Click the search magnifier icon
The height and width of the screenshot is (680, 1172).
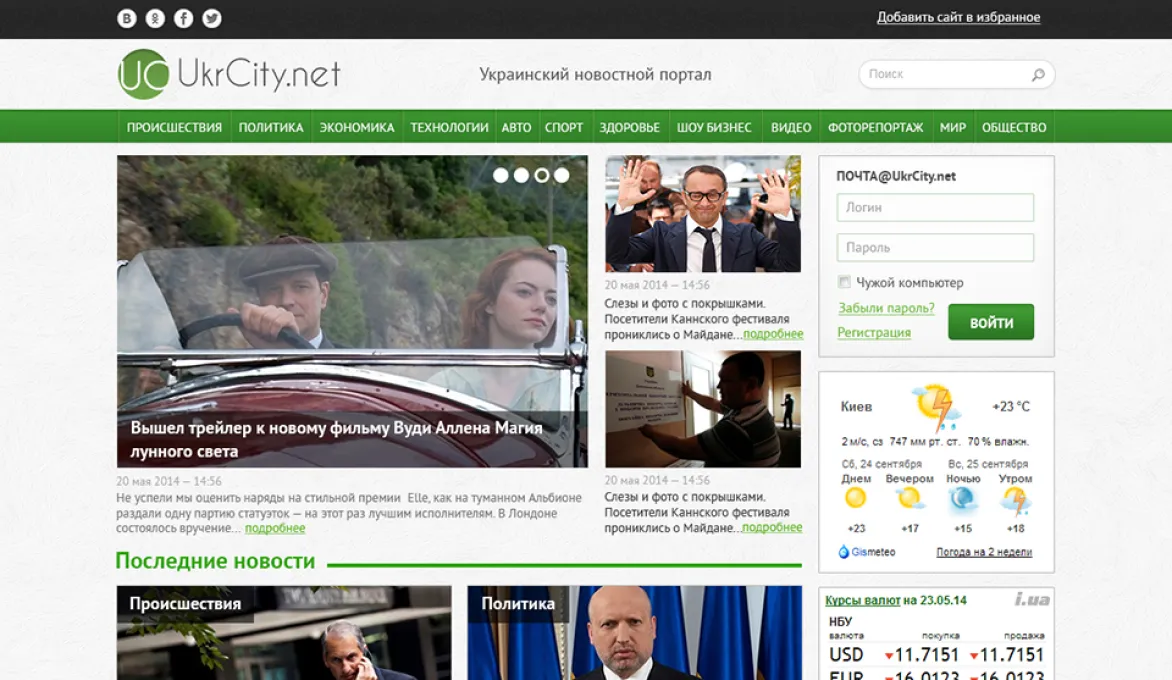[1038, 75]
